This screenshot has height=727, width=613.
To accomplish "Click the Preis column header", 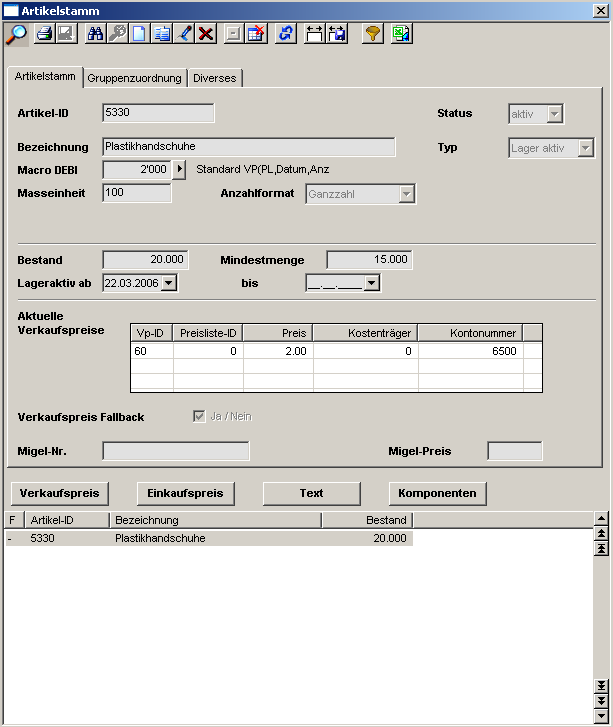I will (x=278, y=333).
